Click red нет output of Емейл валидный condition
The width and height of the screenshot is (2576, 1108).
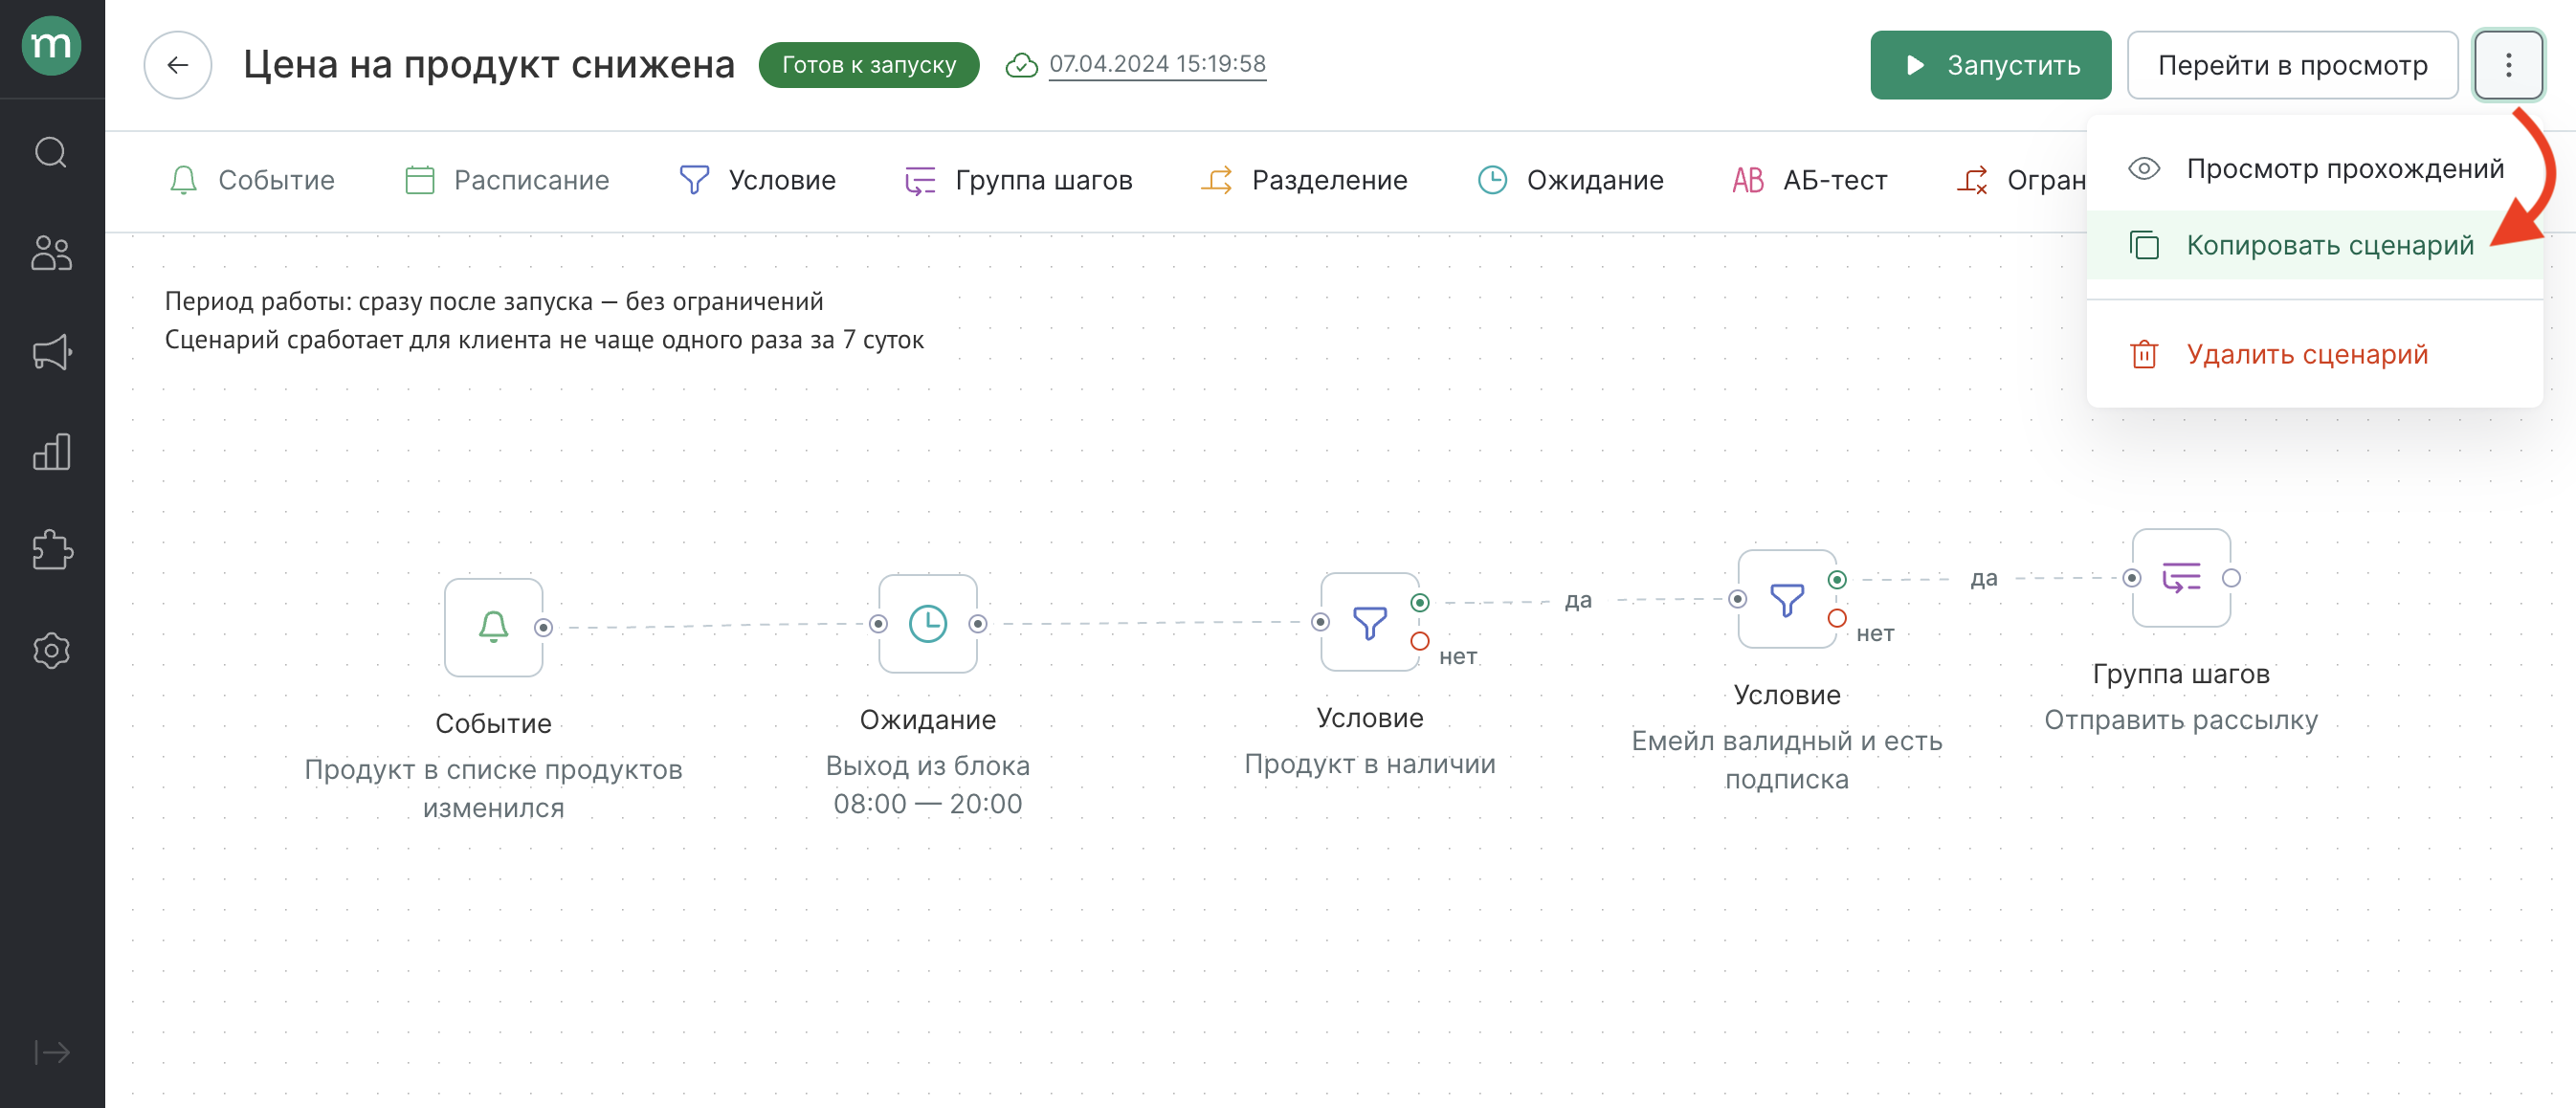[x=1837, y=618]
